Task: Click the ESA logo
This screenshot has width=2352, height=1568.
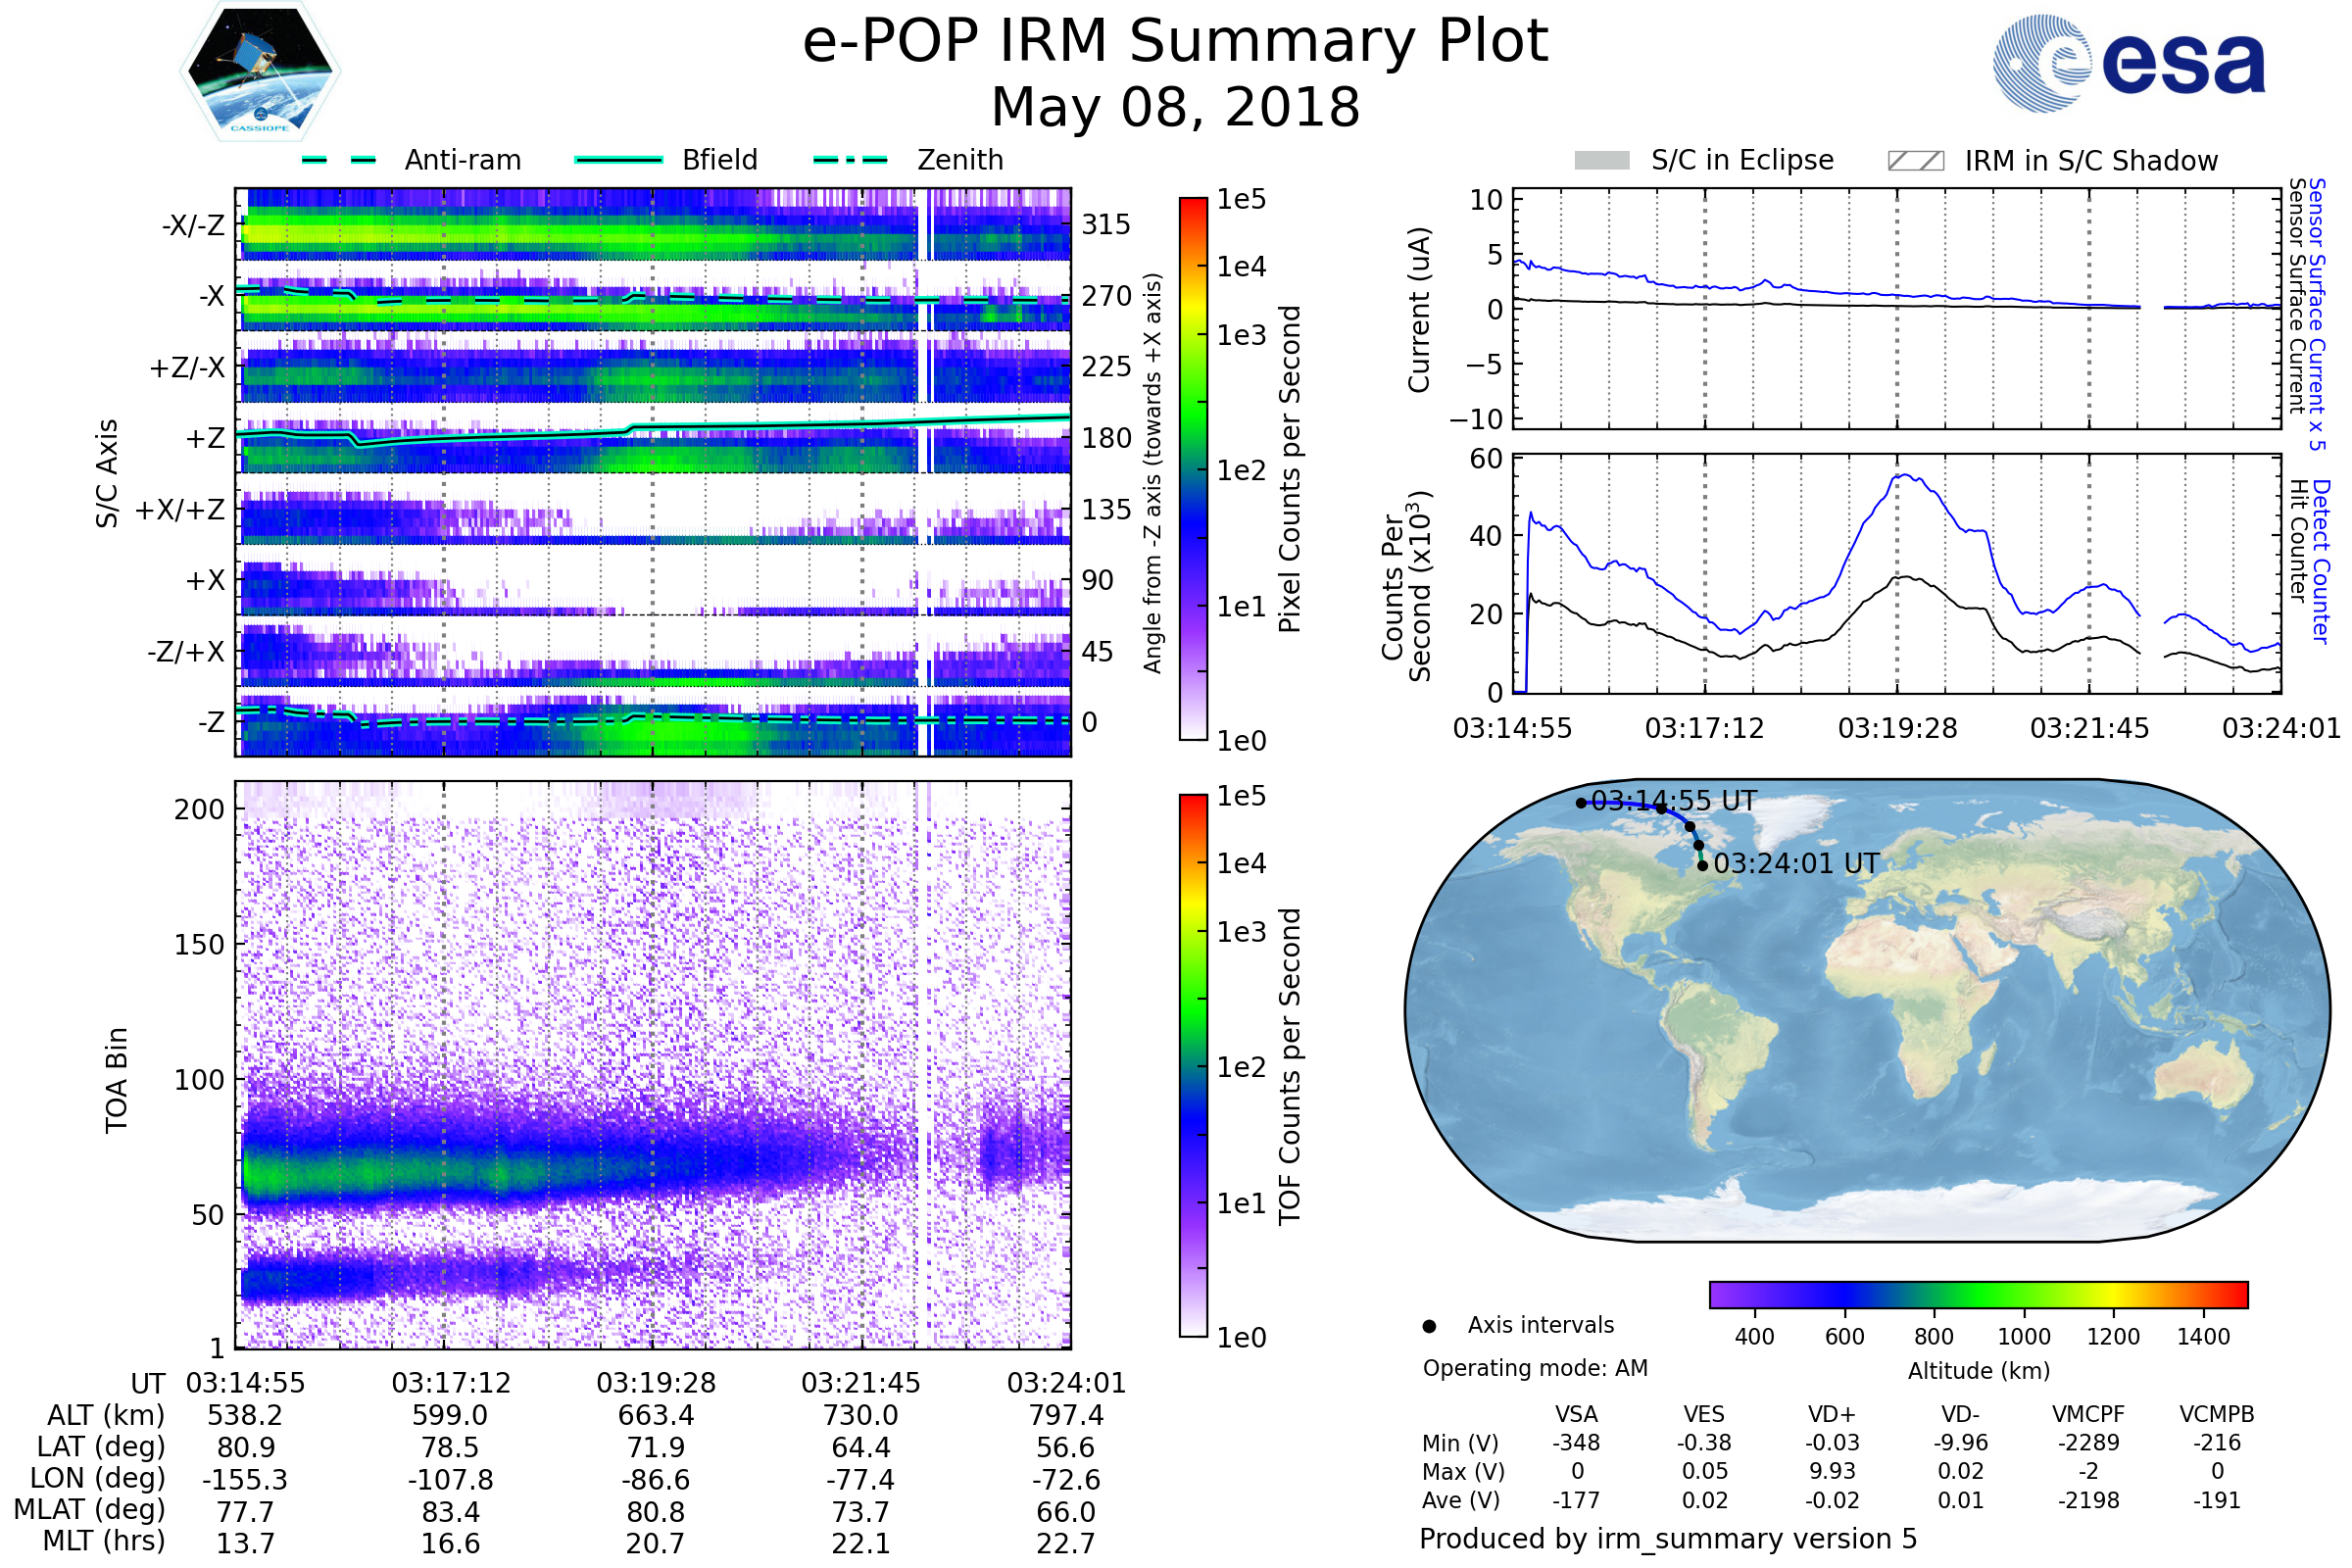Action: [2129, 64]
